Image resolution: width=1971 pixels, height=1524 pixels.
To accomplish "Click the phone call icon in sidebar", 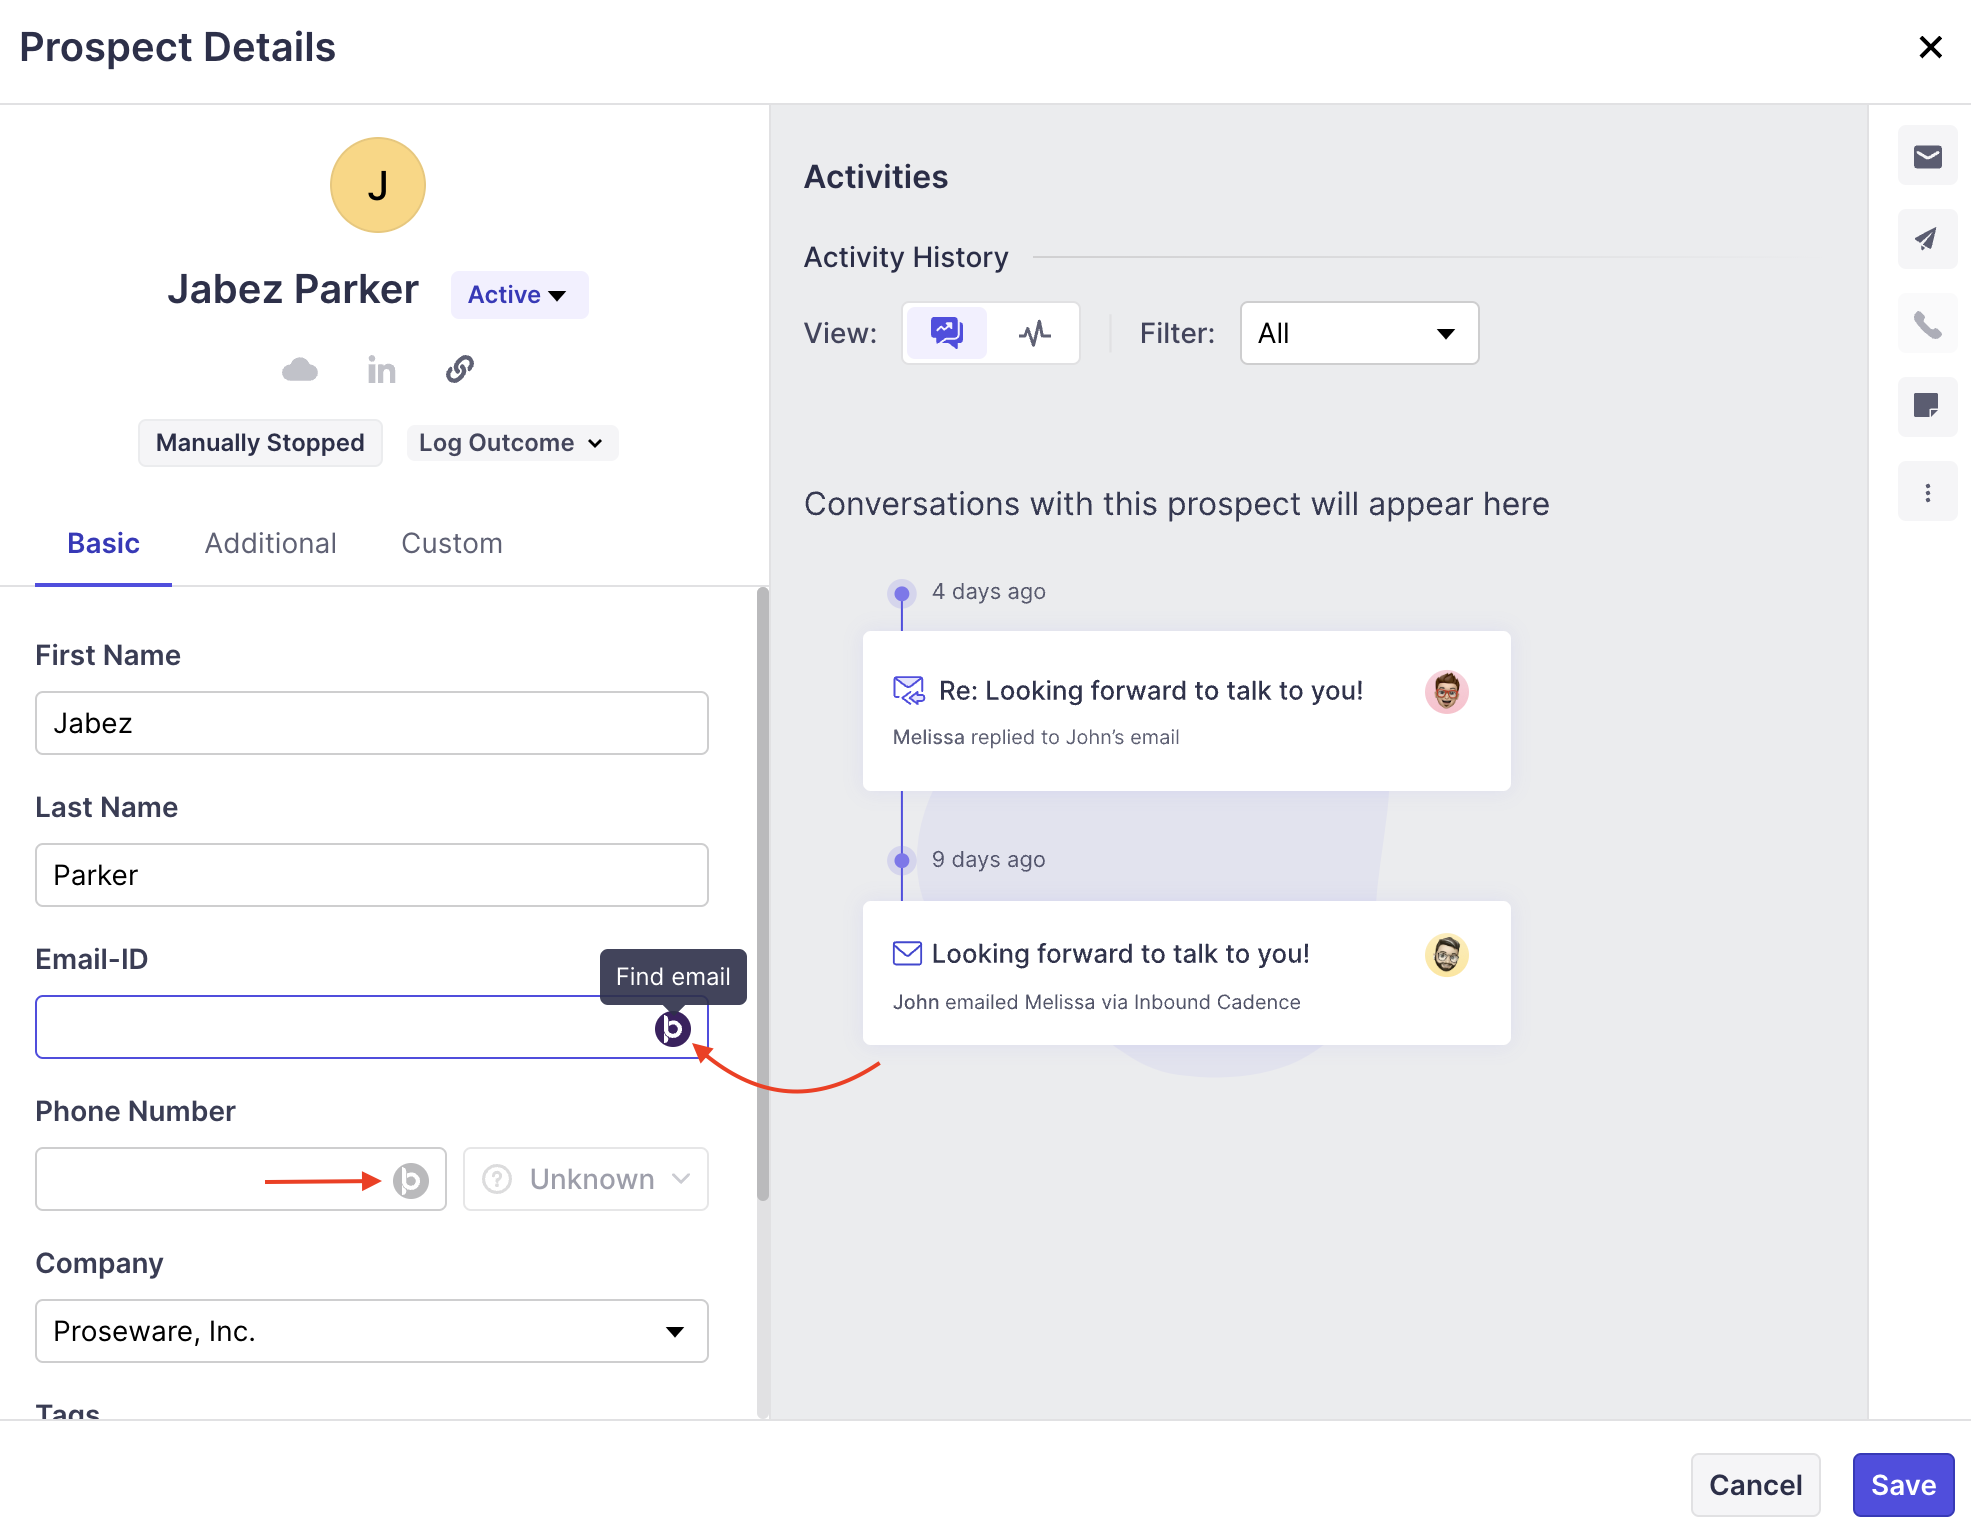I will click(x=1927, y=324).
